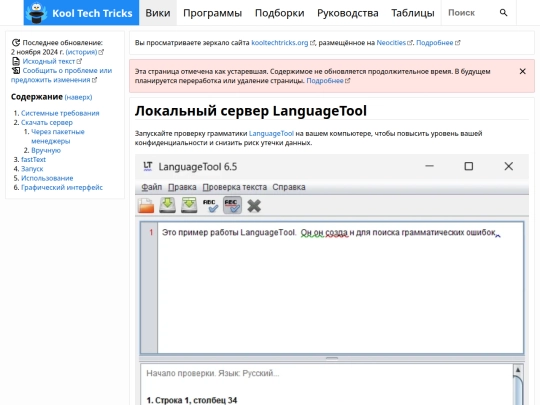Click the Kool Tech Tricks logo

[81, 13]
